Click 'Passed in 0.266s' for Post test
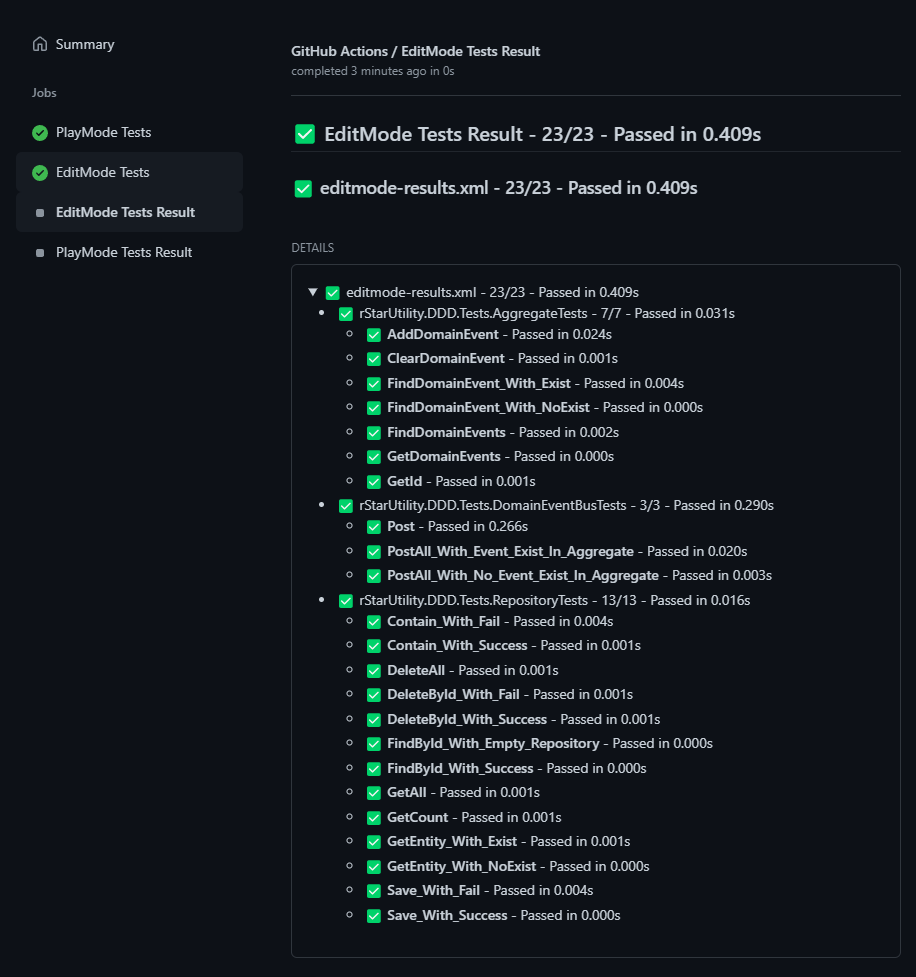Image resolution: width=916 pixels, height=977 pixels. coord(478,527)
